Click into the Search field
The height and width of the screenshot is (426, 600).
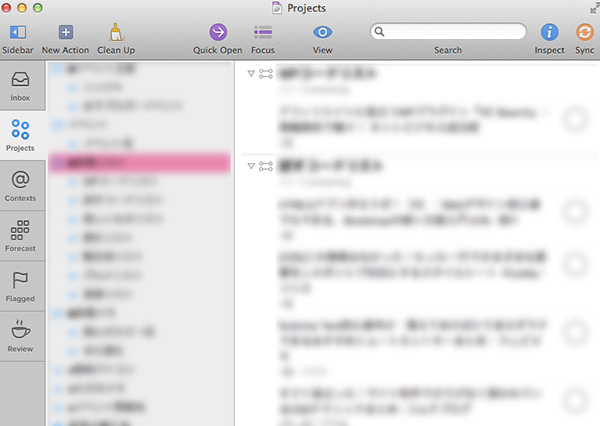(448, 31)
